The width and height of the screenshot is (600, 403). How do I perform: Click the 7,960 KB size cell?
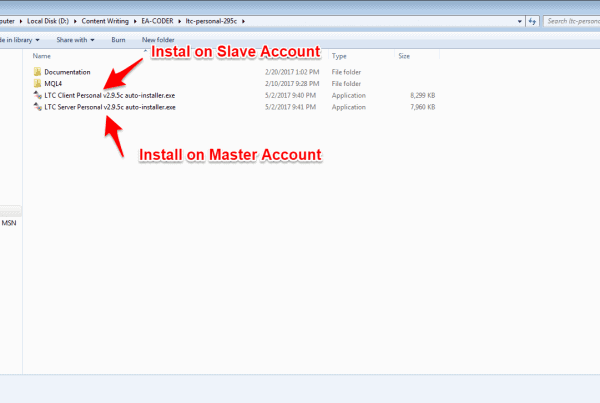pyautogui.click(x=423, y=107)
